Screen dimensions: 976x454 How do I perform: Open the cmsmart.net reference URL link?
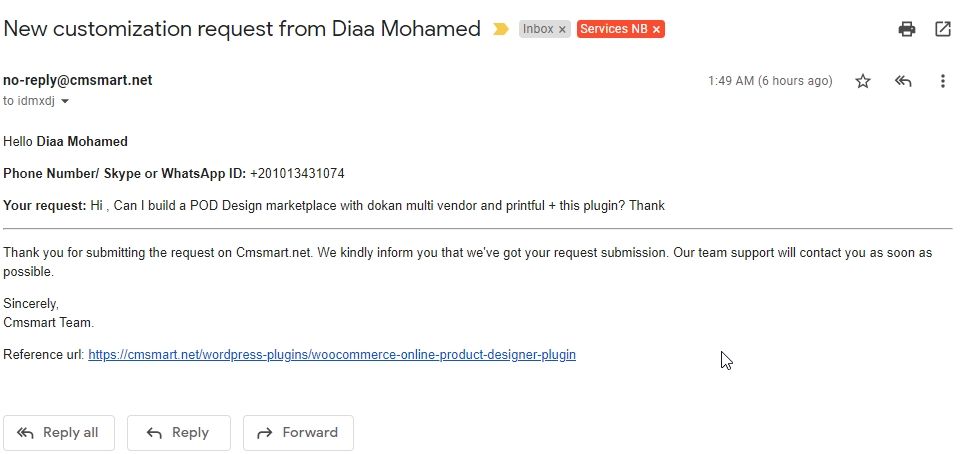coord(332,354)
